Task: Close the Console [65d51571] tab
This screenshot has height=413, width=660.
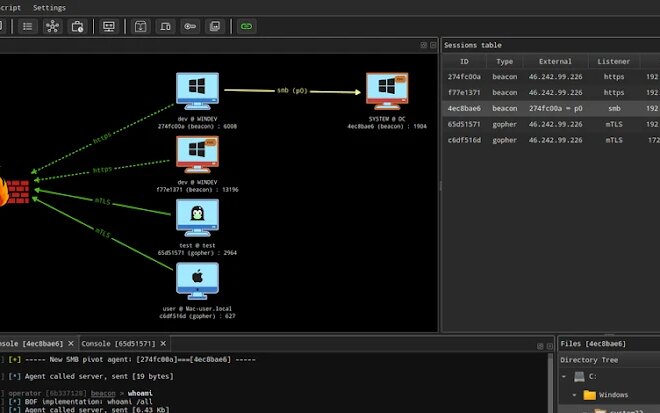Action: pyautogui.click(x=163, y=344)
